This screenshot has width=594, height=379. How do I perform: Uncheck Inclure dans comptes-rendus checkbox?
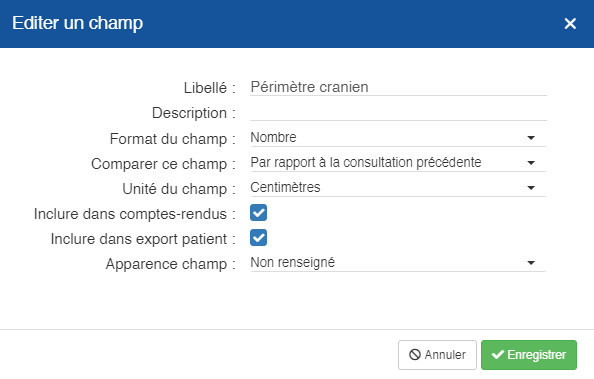(258, 213)
